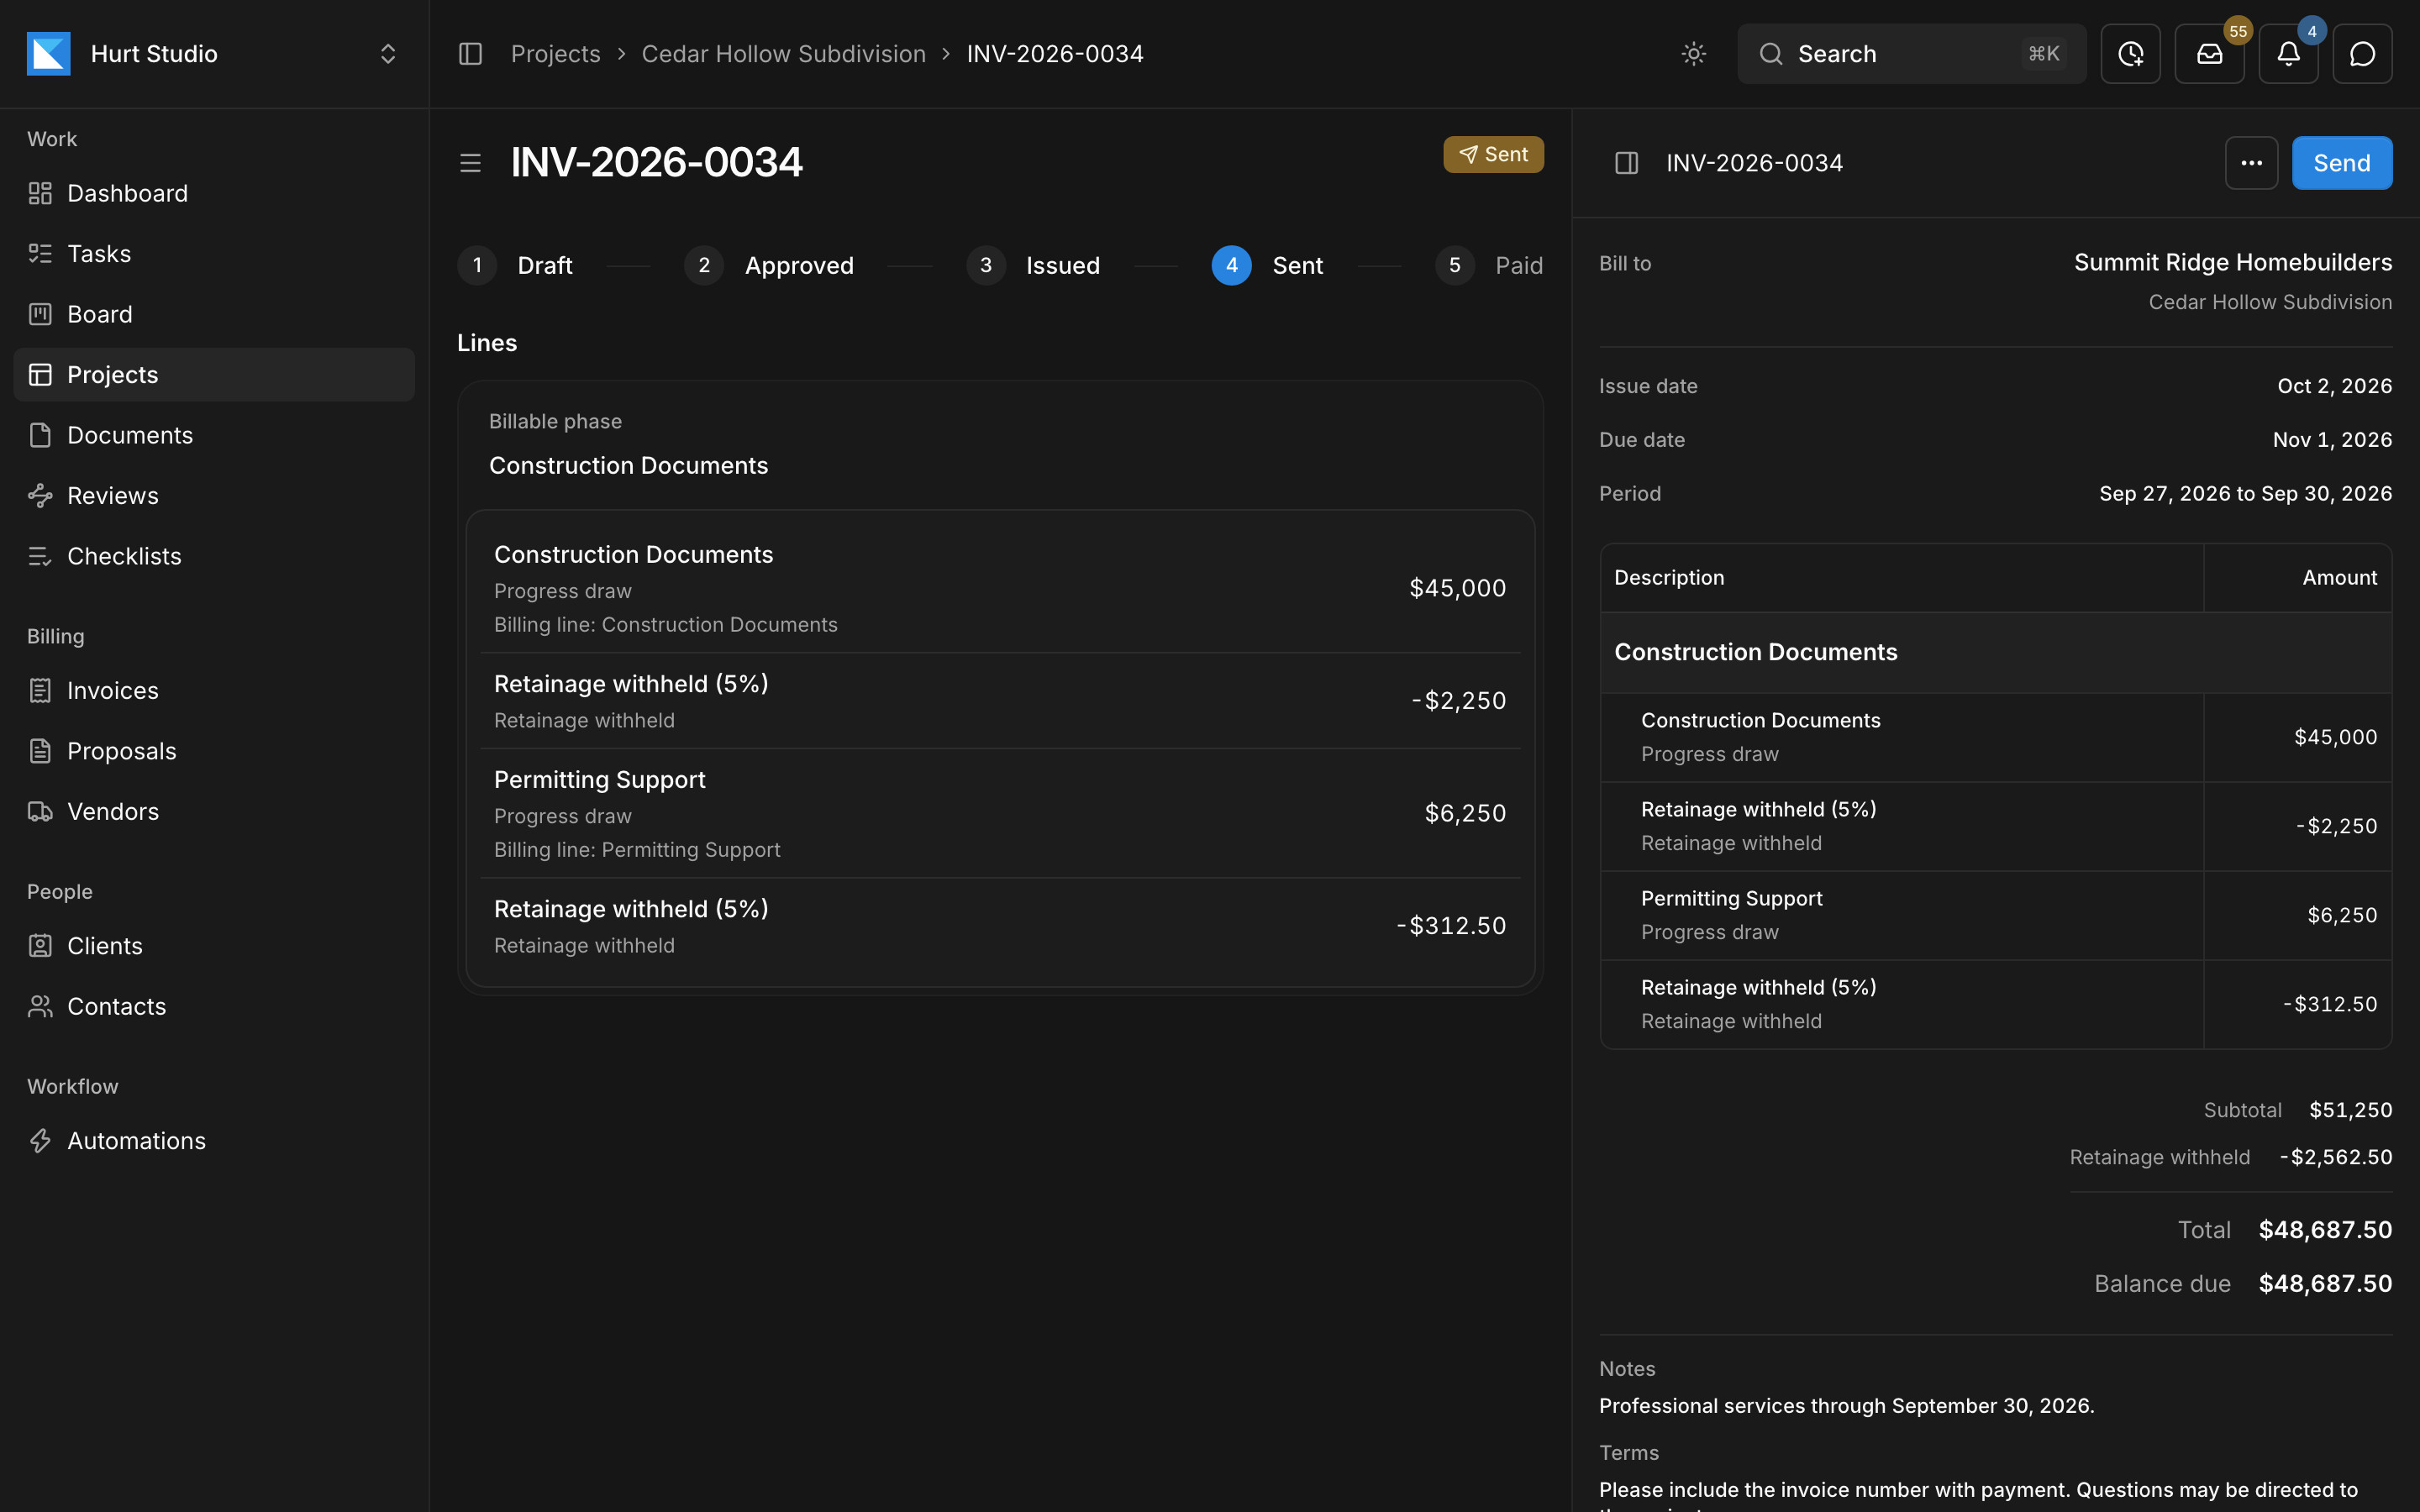Open Automations under Workflow

214,1141
